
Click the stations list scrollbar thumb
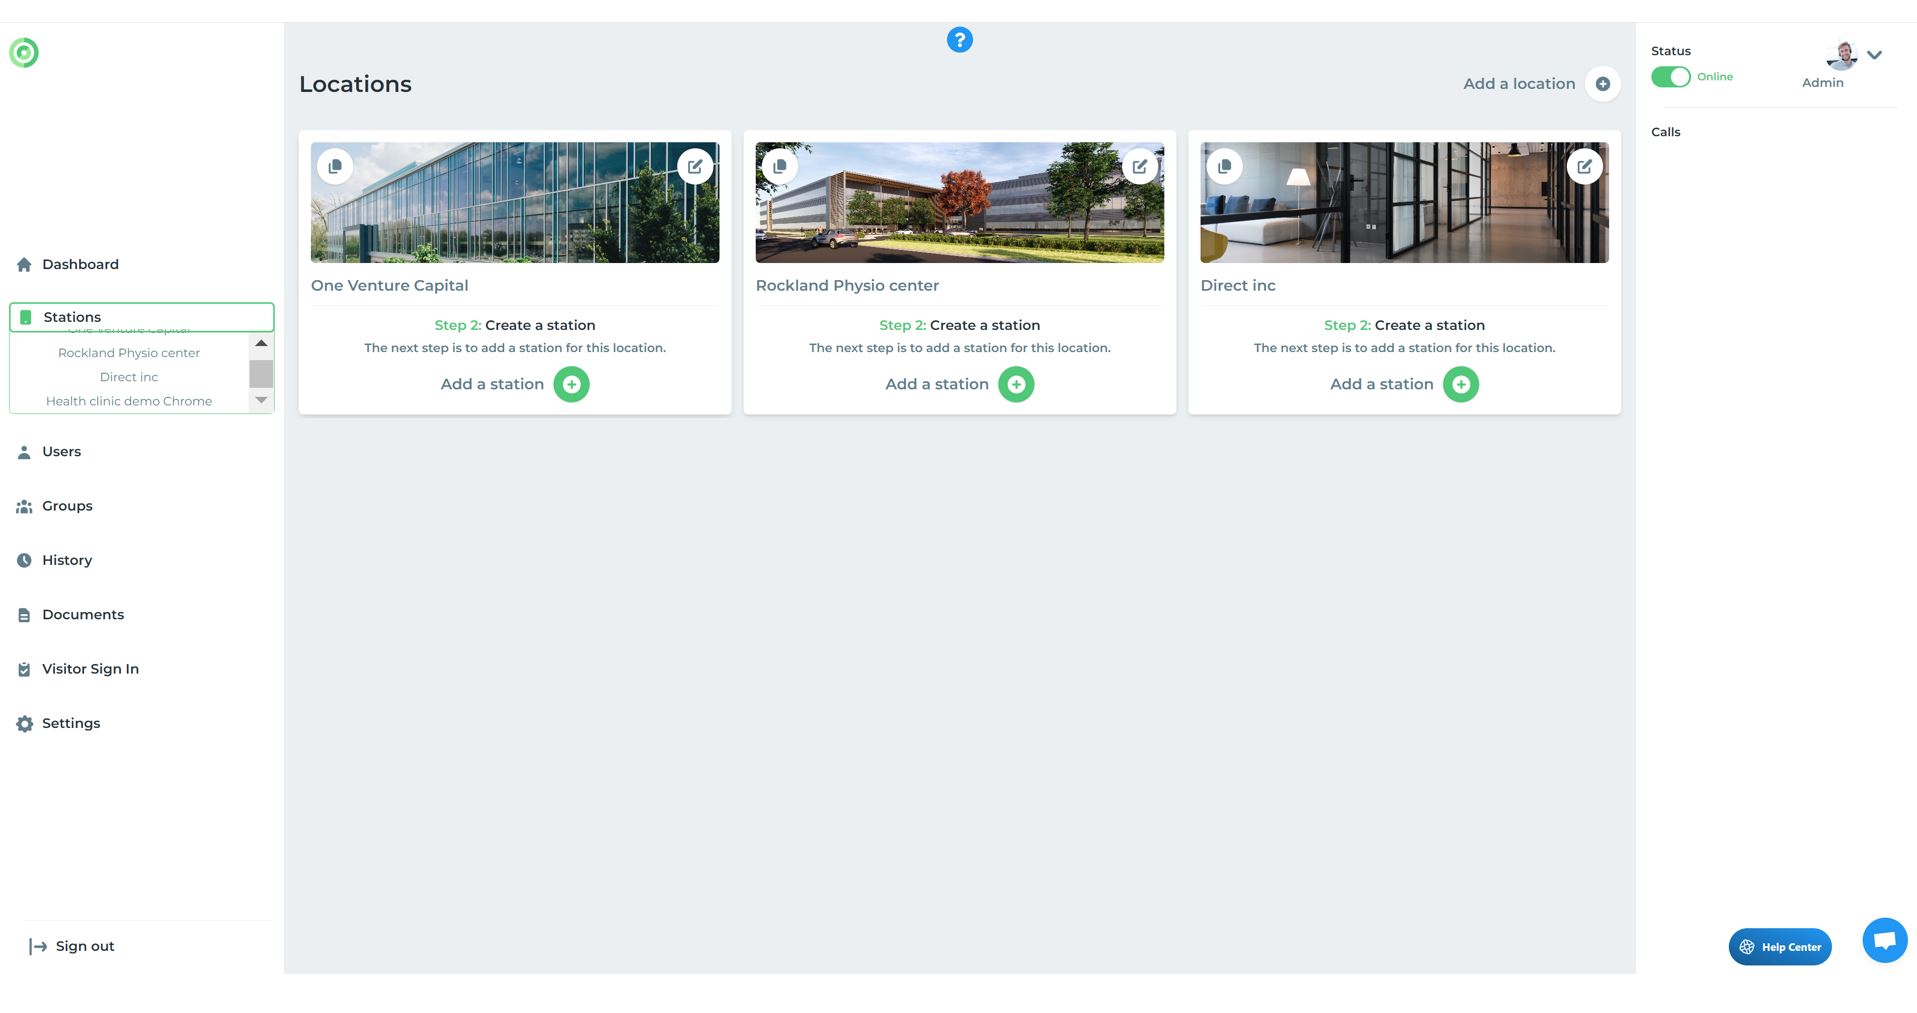coord(261,373)
